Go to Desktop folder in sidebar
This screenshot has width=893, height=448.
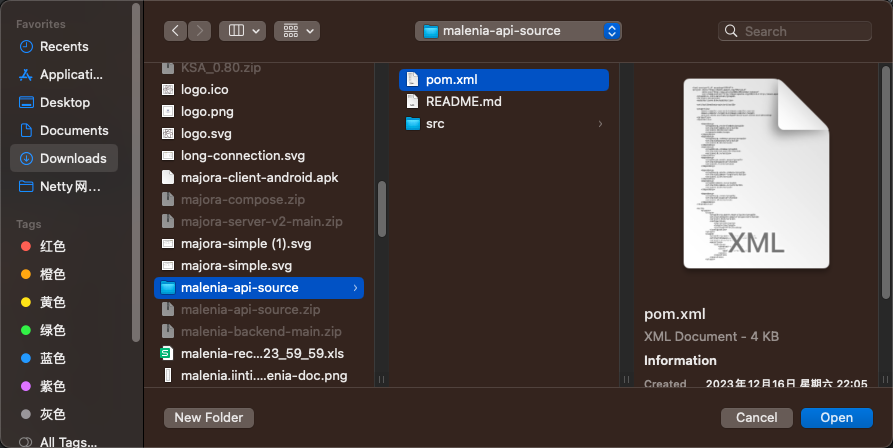click(64, 102)
